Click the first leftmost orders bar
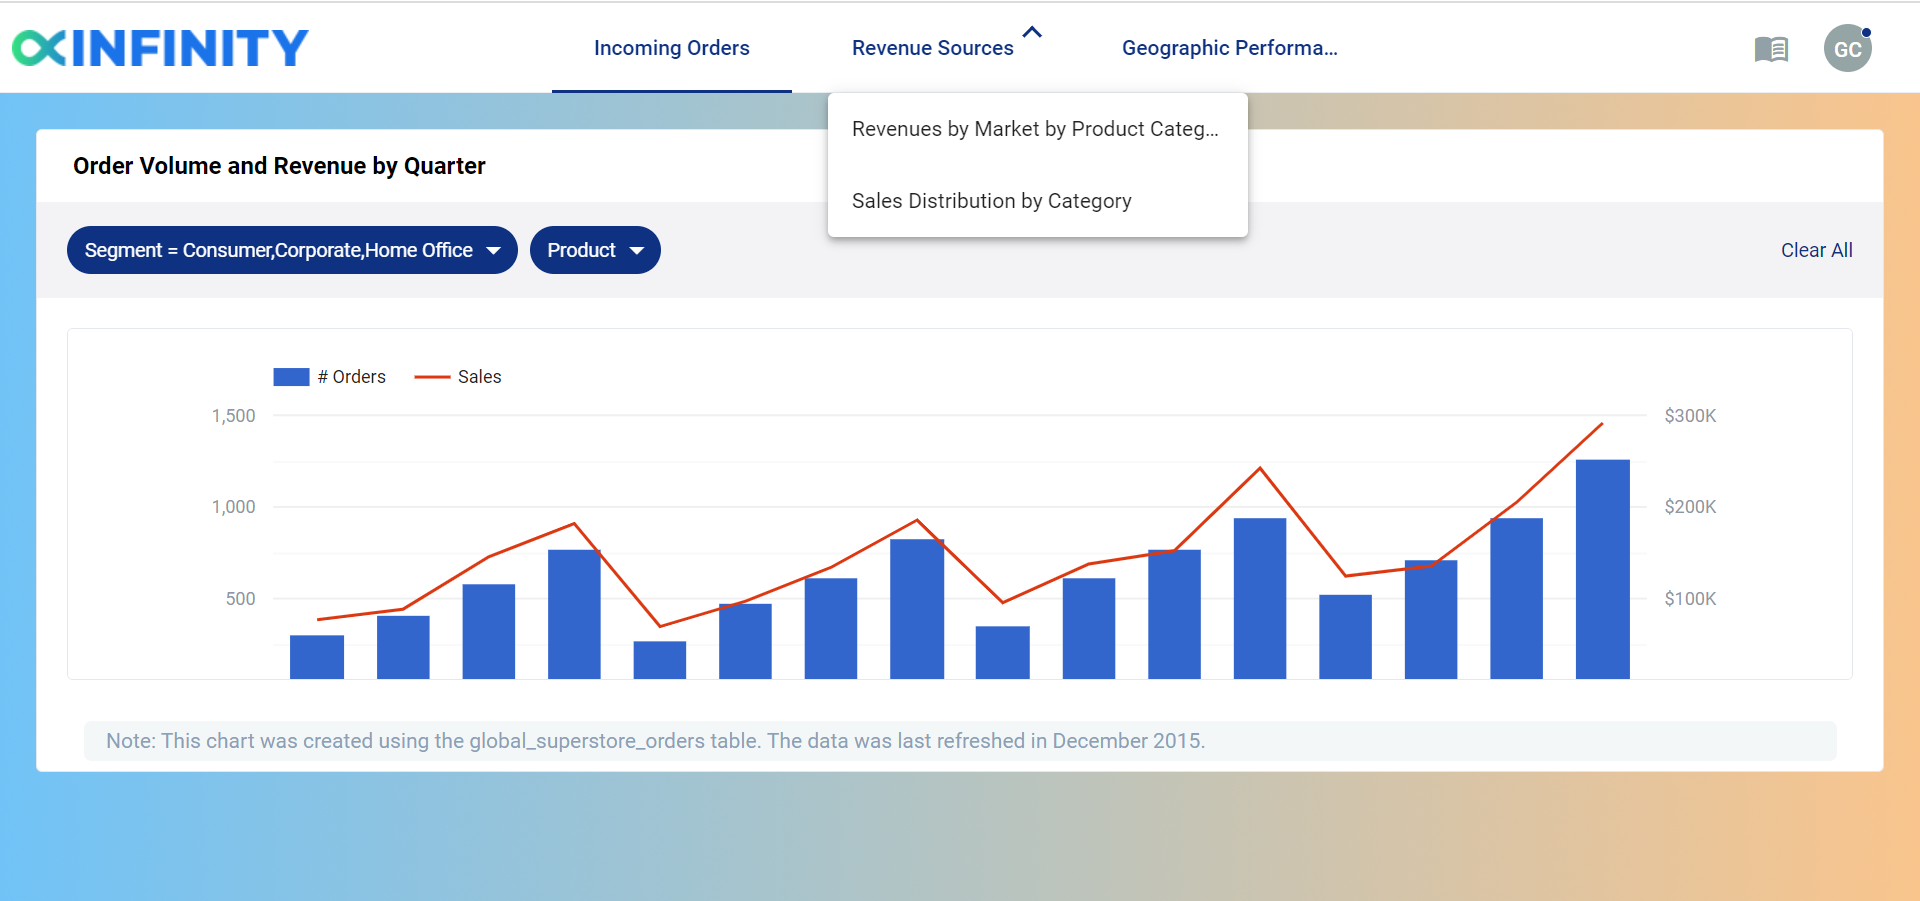The image size is (1920, 901). tap(317, 657)
